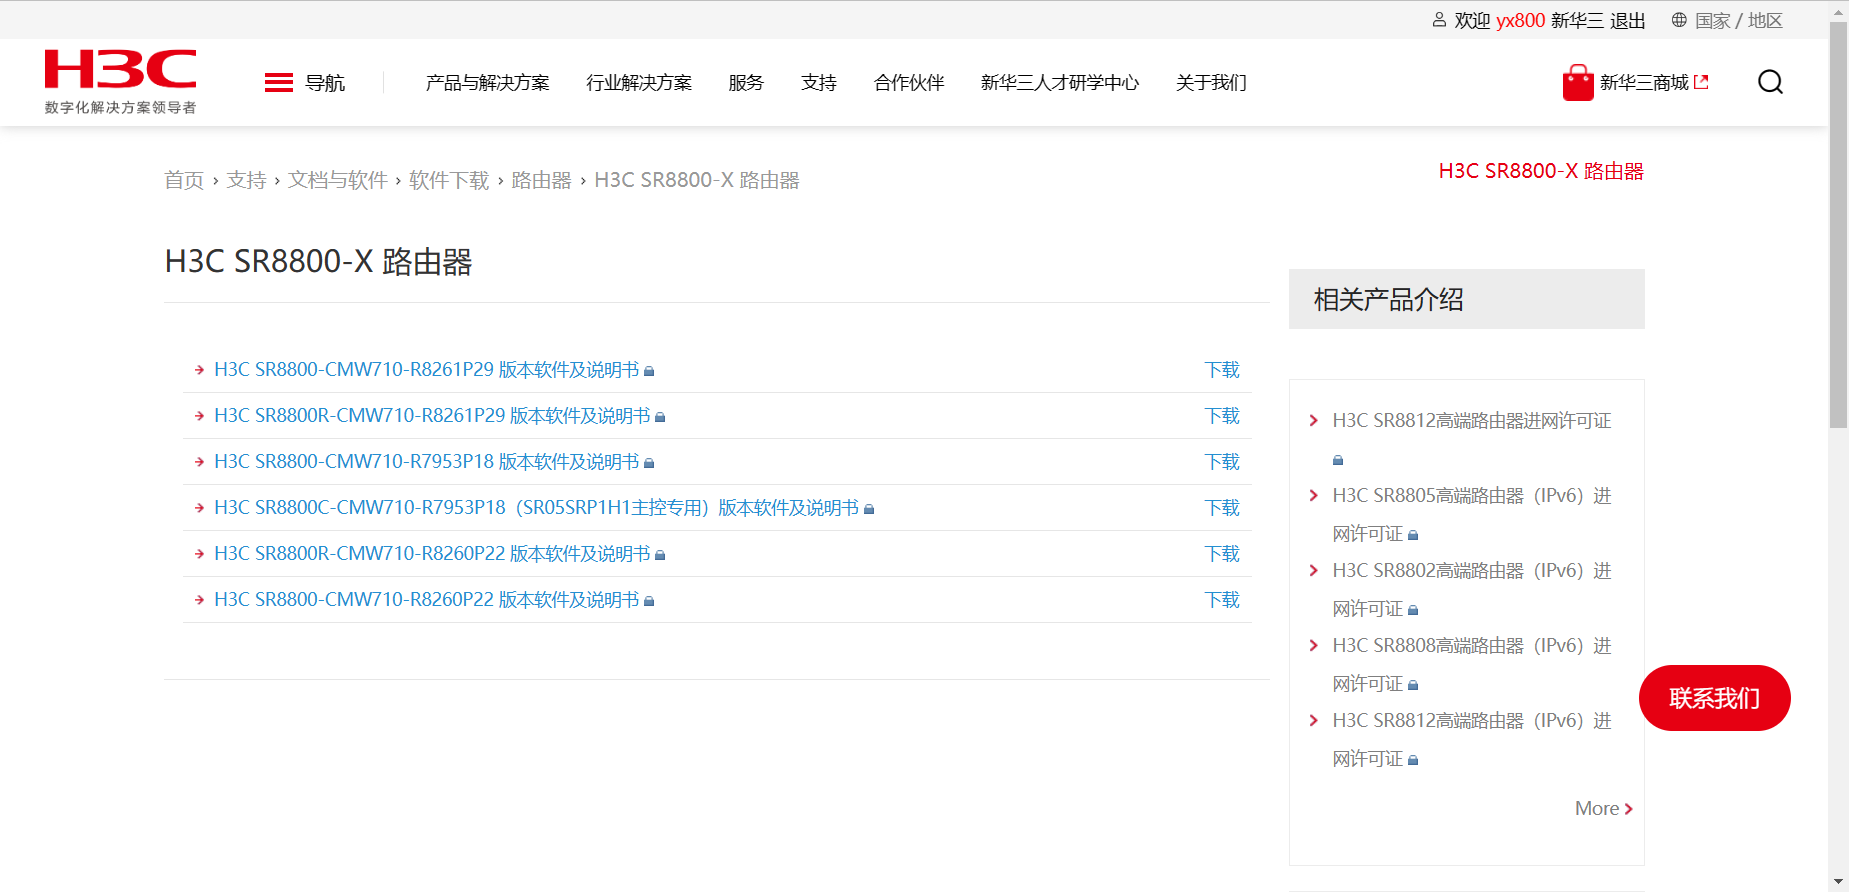Click the search magnifier icon
1849x892 pixels.
(1770, 82)
